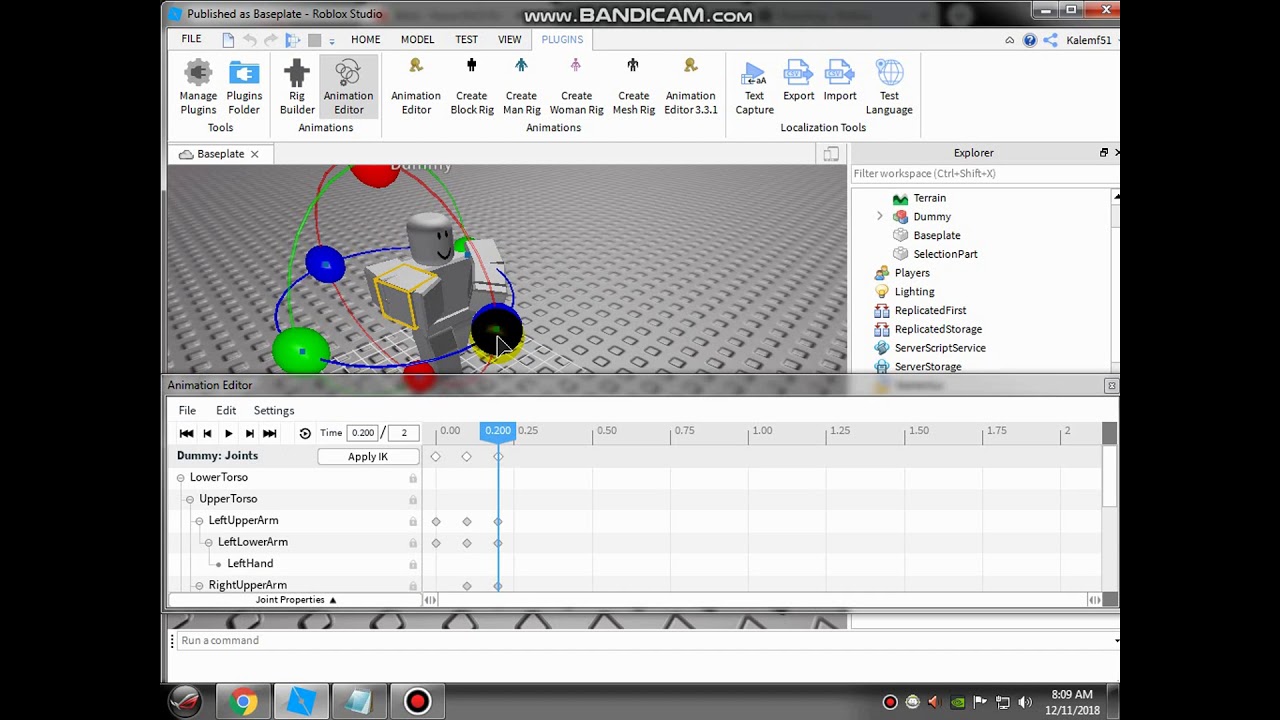Viewport: 1280px width, 720px height.
Task: Toggle lock on UpperTorso joint
Action: coord(412,499)
